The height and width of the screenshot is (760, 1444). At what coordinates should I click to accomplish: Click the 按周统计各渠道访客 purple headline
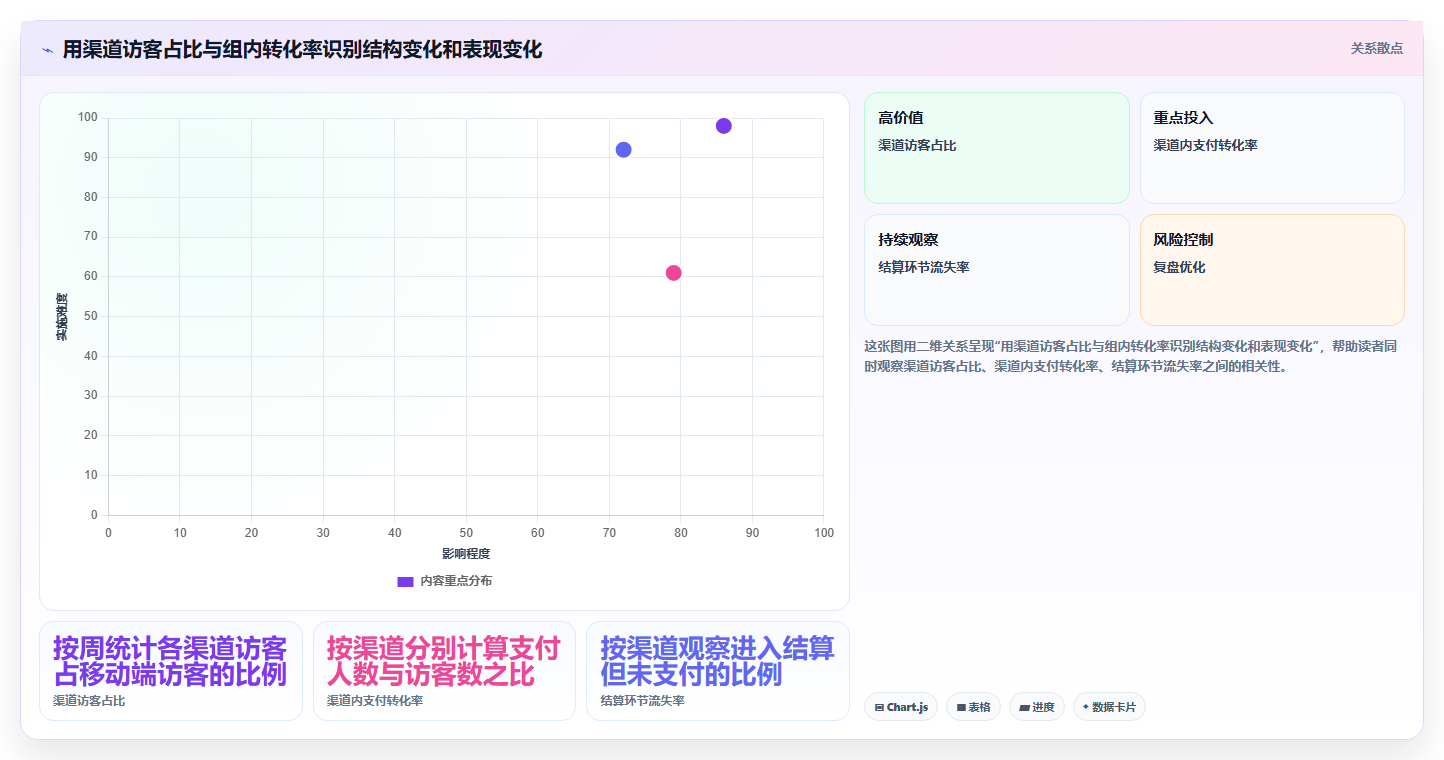pyautogui.click(x=170, y=661)
